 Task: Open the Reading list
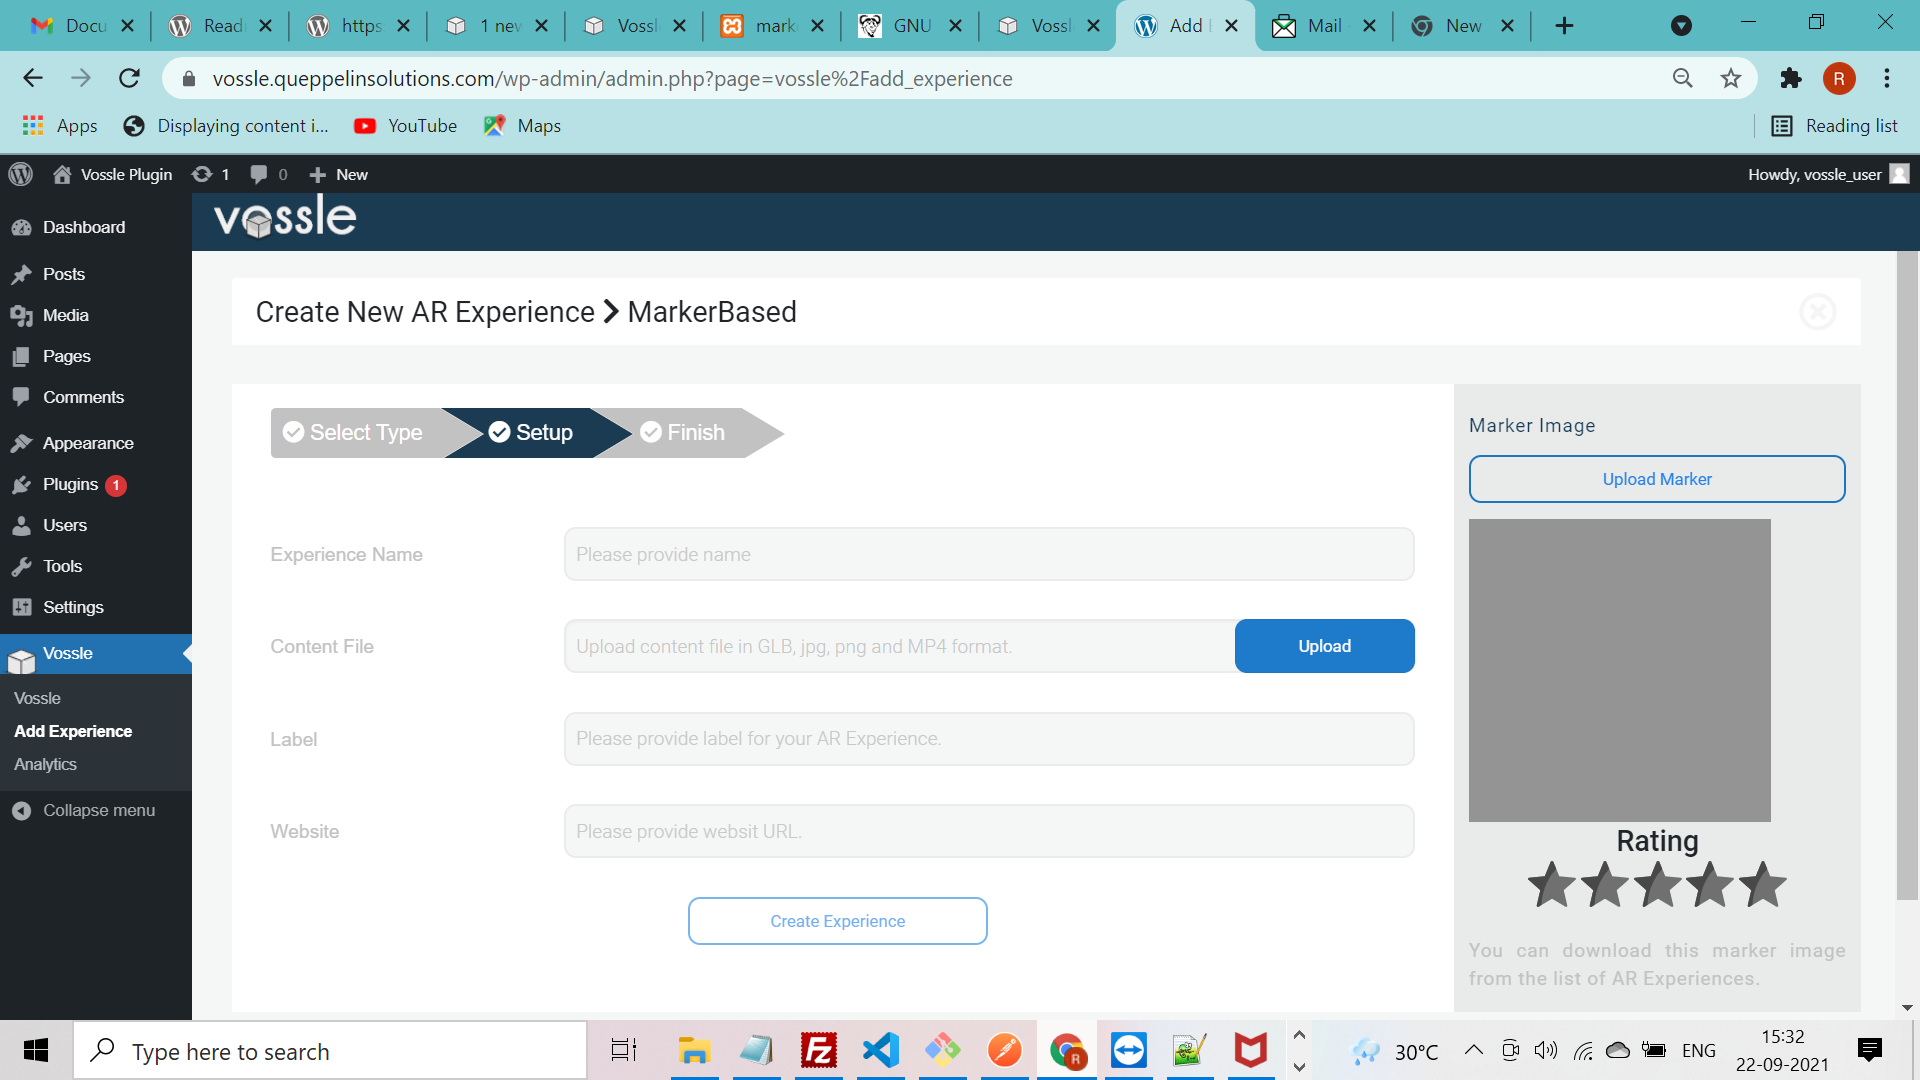(1835, 125)
